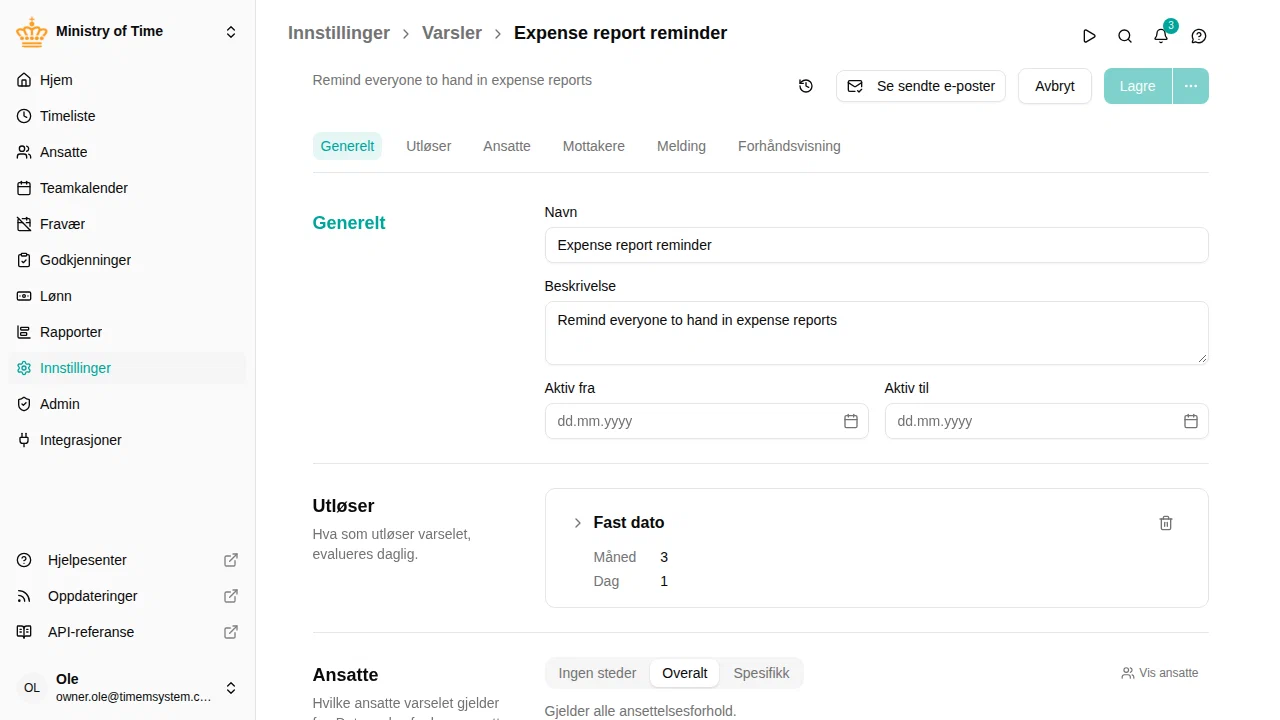Click the Lagre button
This screenshot has width=1280, height=720.
pos(1138,86)
